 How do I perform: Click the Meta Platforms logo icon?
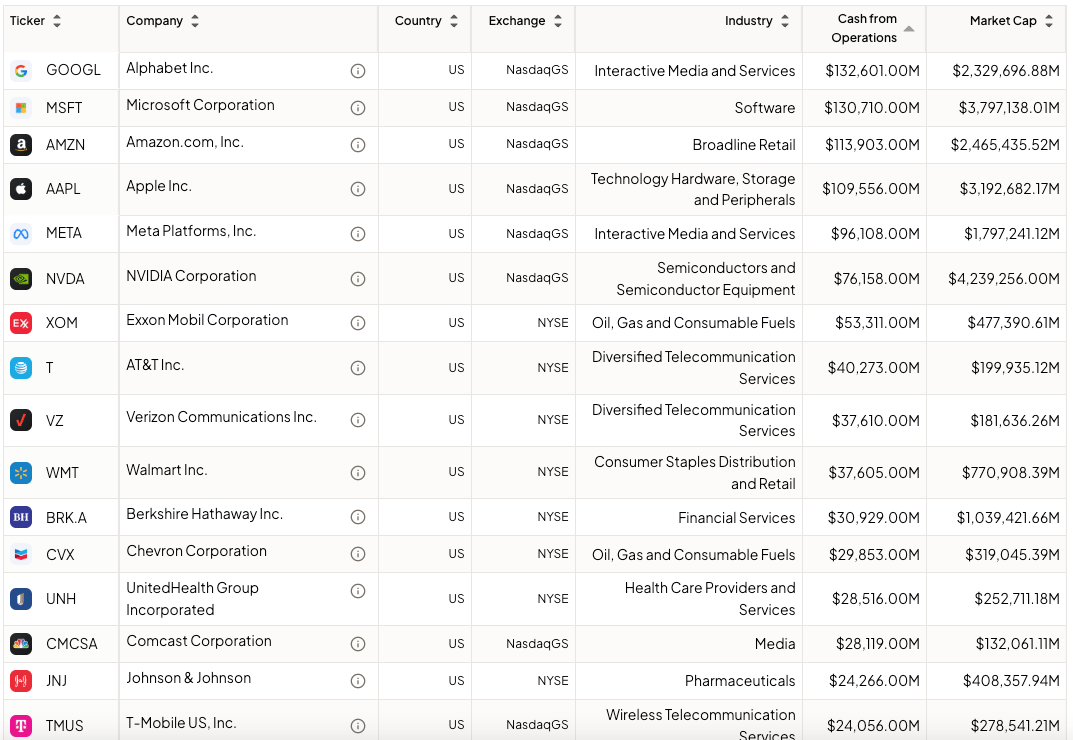click(21, 234)
